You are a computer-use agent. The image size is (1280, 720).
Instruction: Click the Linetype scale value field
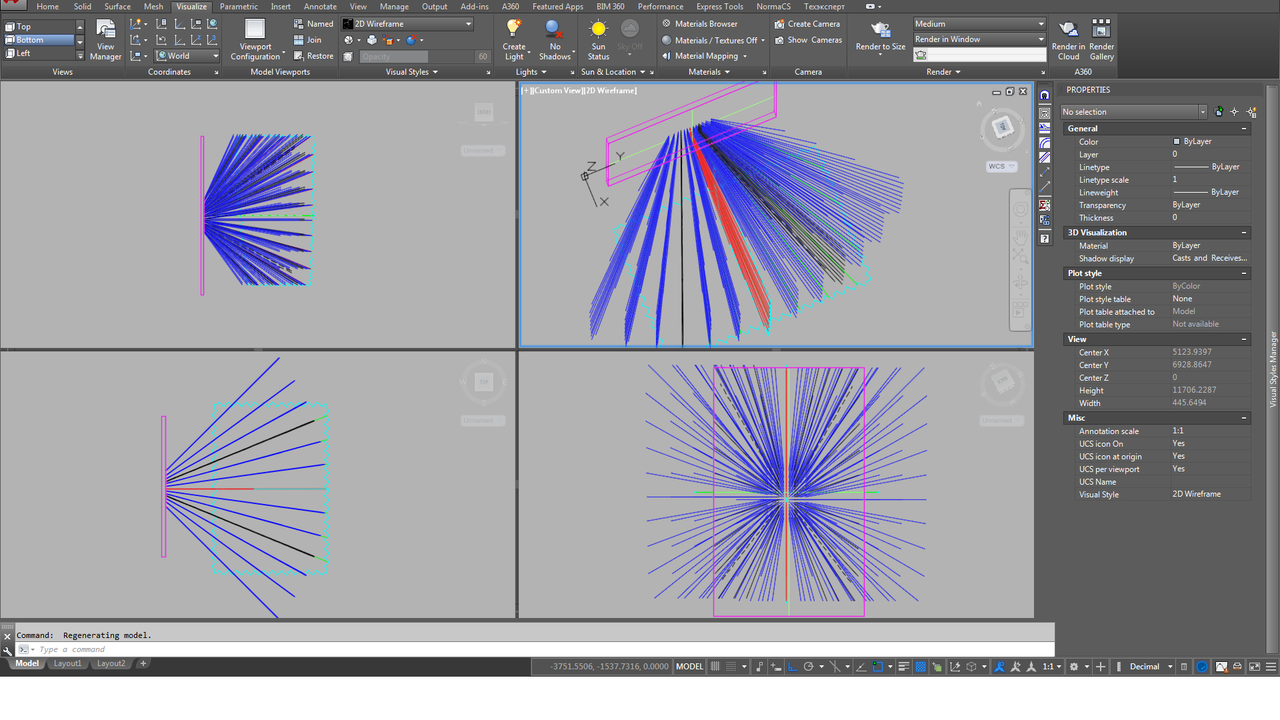pyautogui.click(x=1210, y=180)
